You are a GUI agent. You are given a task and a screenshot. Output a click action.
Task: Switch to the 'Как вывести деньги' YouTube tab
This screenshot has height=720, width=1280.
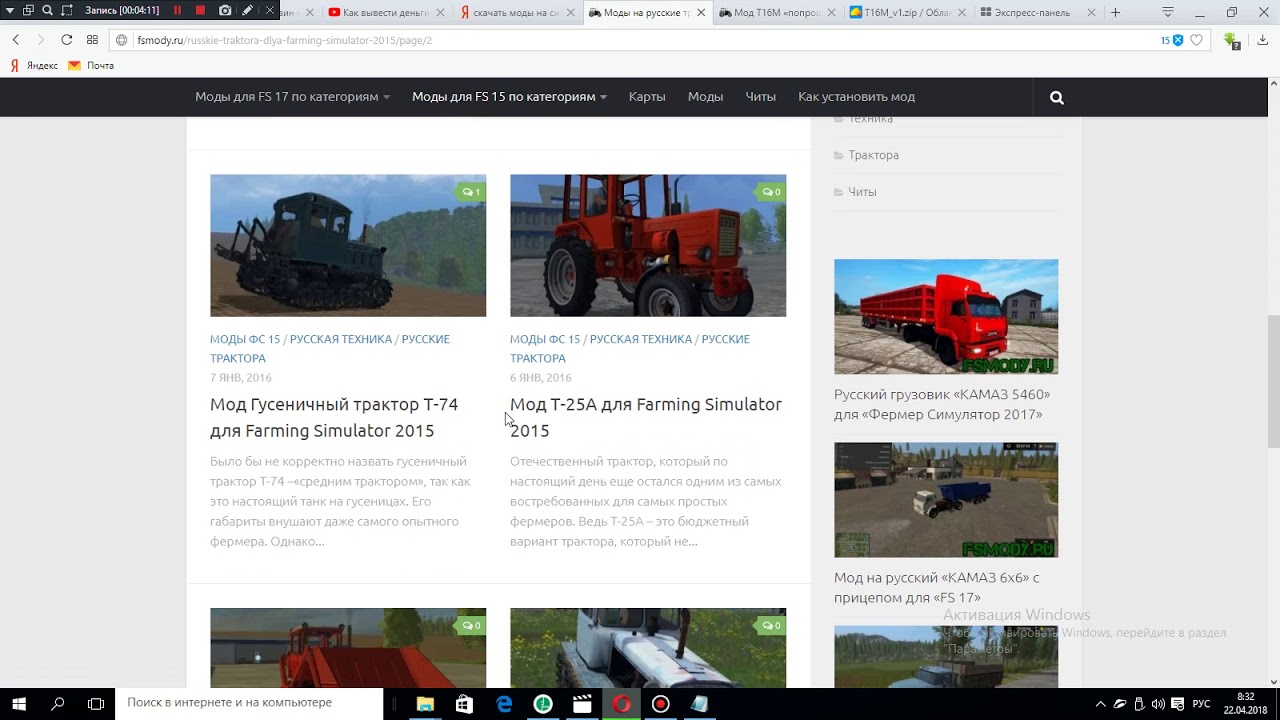click(x=387, y=13)
